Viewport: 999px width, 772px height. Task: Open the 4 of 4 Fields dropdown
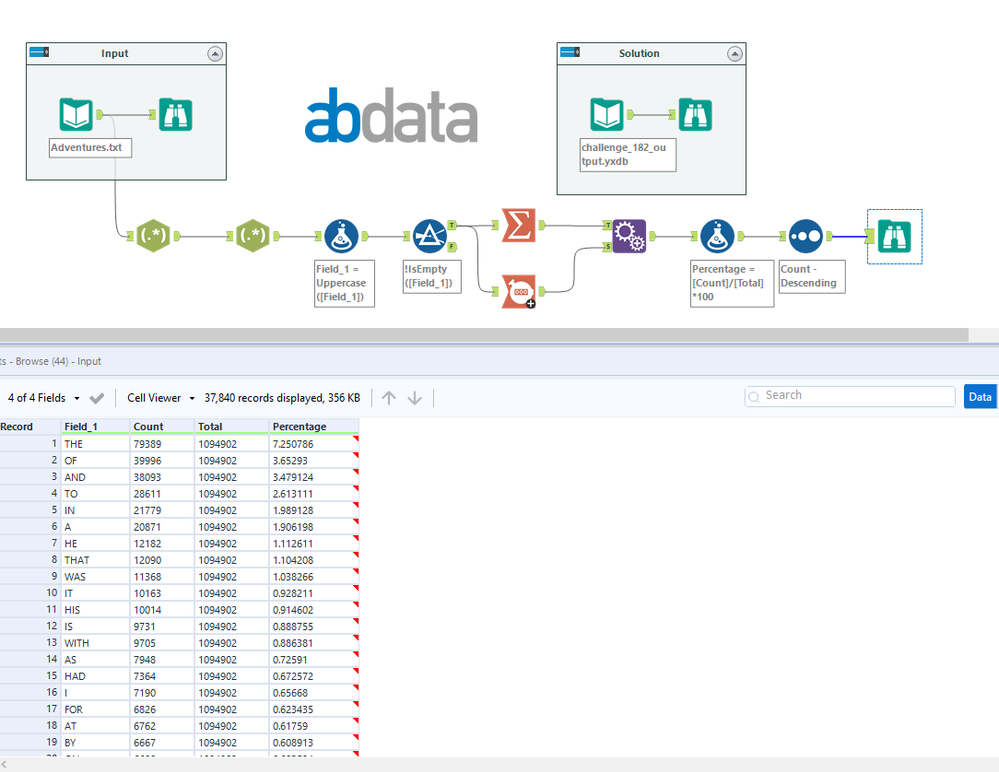[x=43, y=398]
